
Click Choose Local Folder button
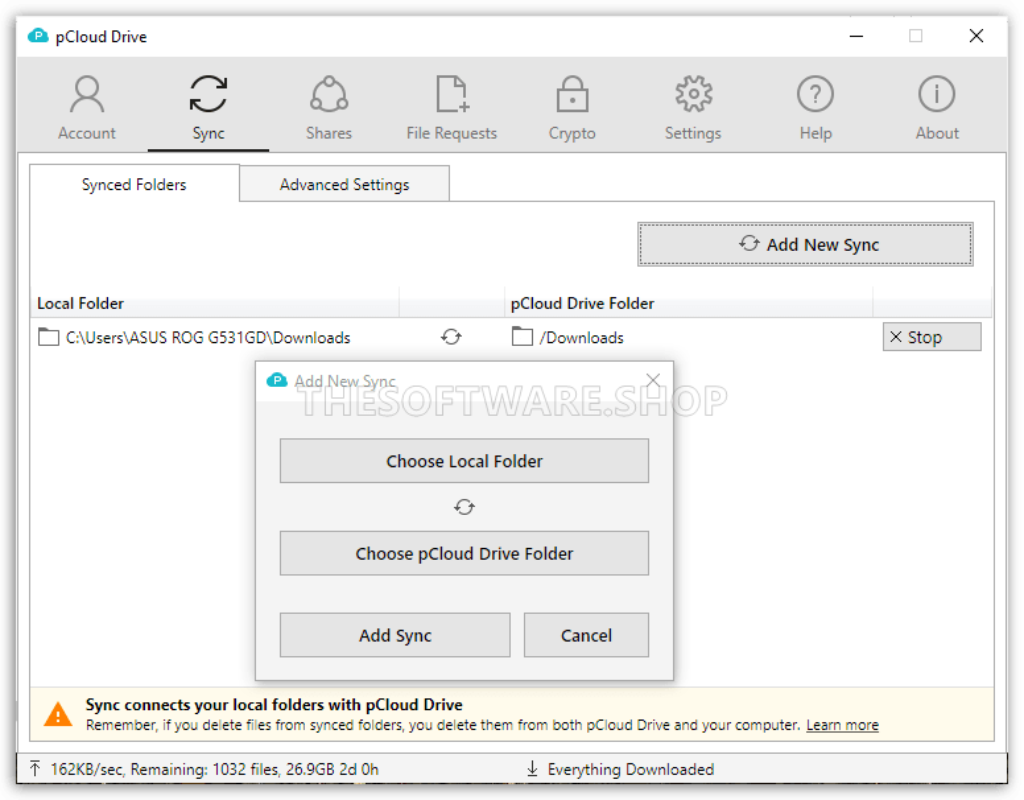[464, 461]
